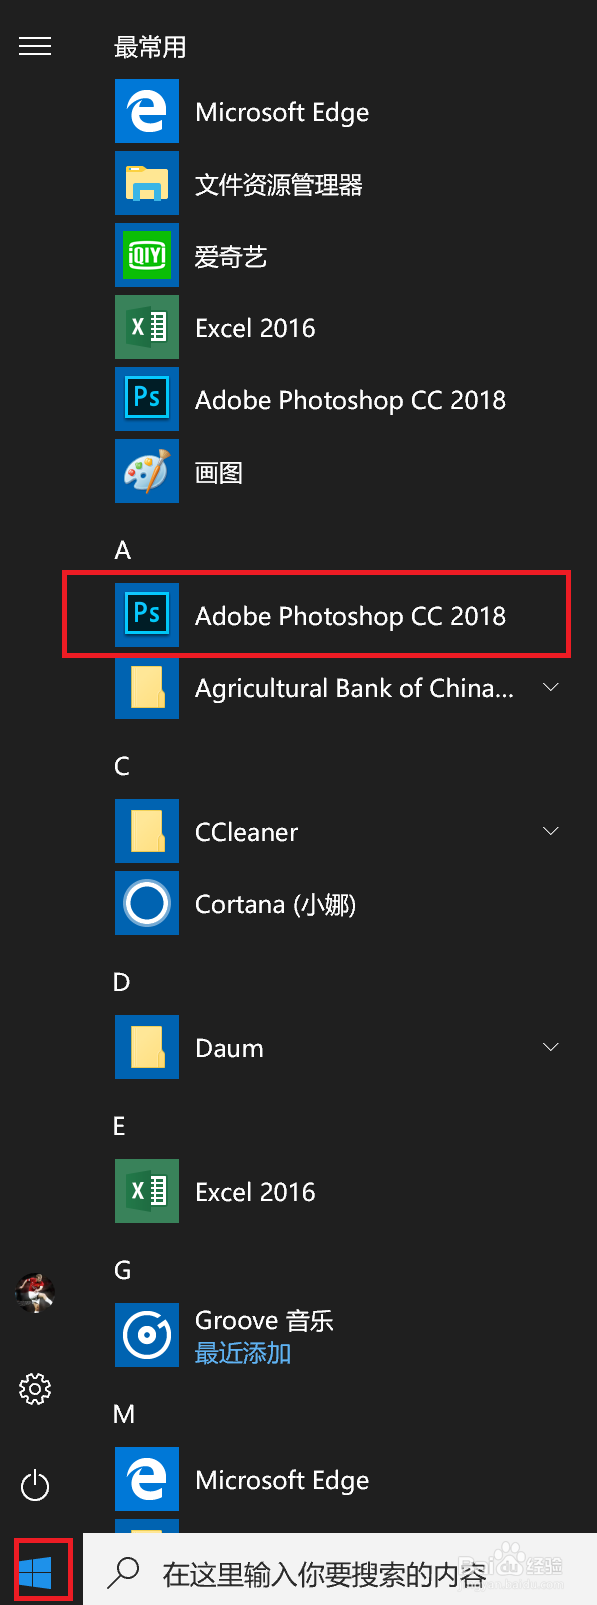Click the Windows Start button on taskbar

35,1568
